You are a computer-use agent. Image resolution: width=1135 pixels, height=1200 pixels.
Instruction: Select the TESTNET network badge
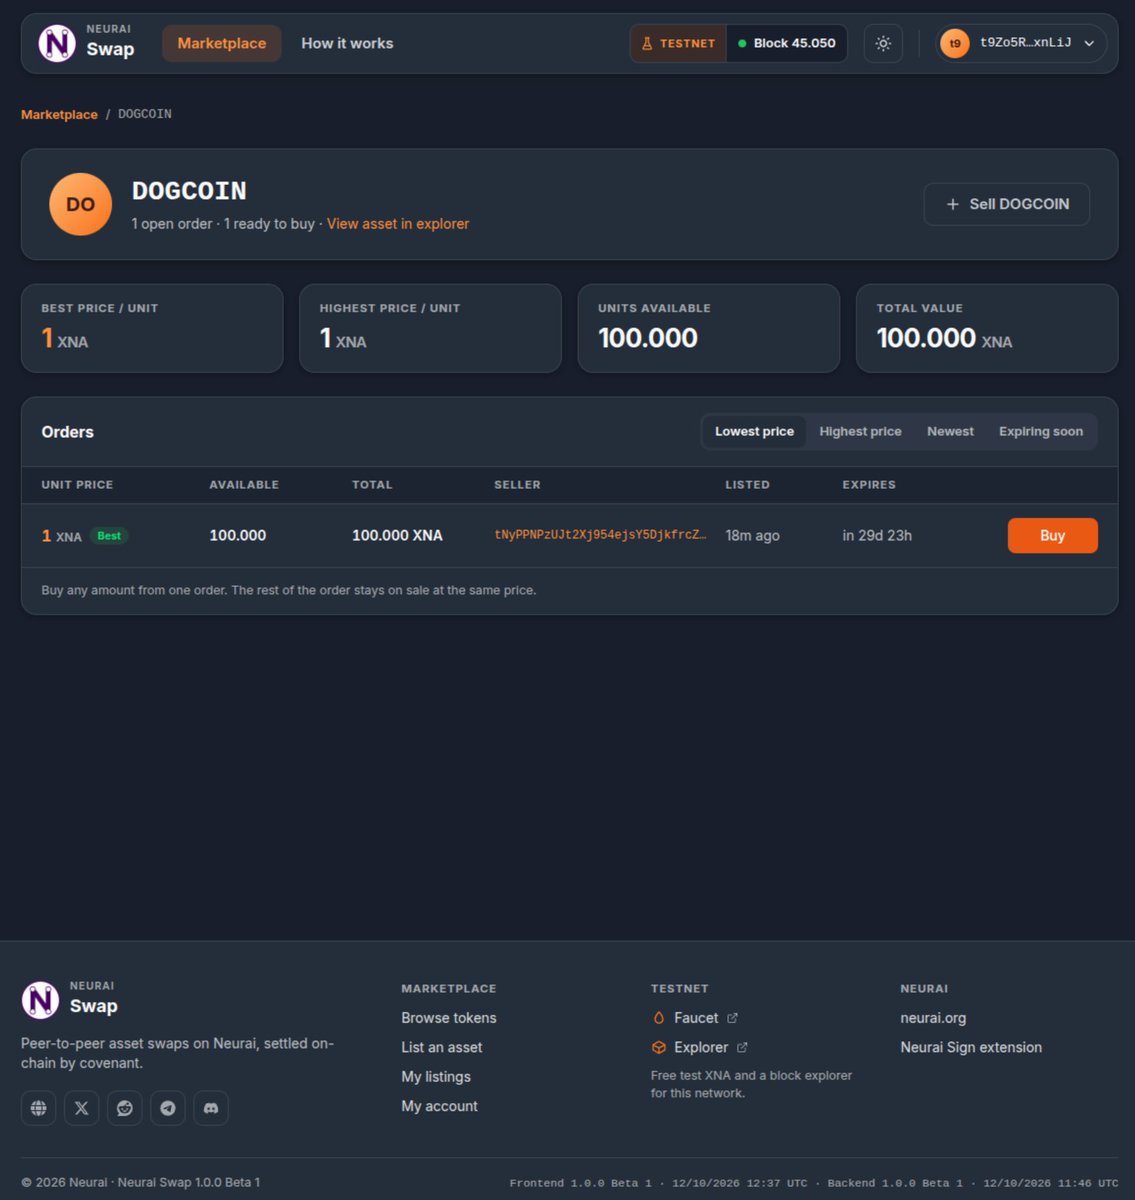coord(678,43)
